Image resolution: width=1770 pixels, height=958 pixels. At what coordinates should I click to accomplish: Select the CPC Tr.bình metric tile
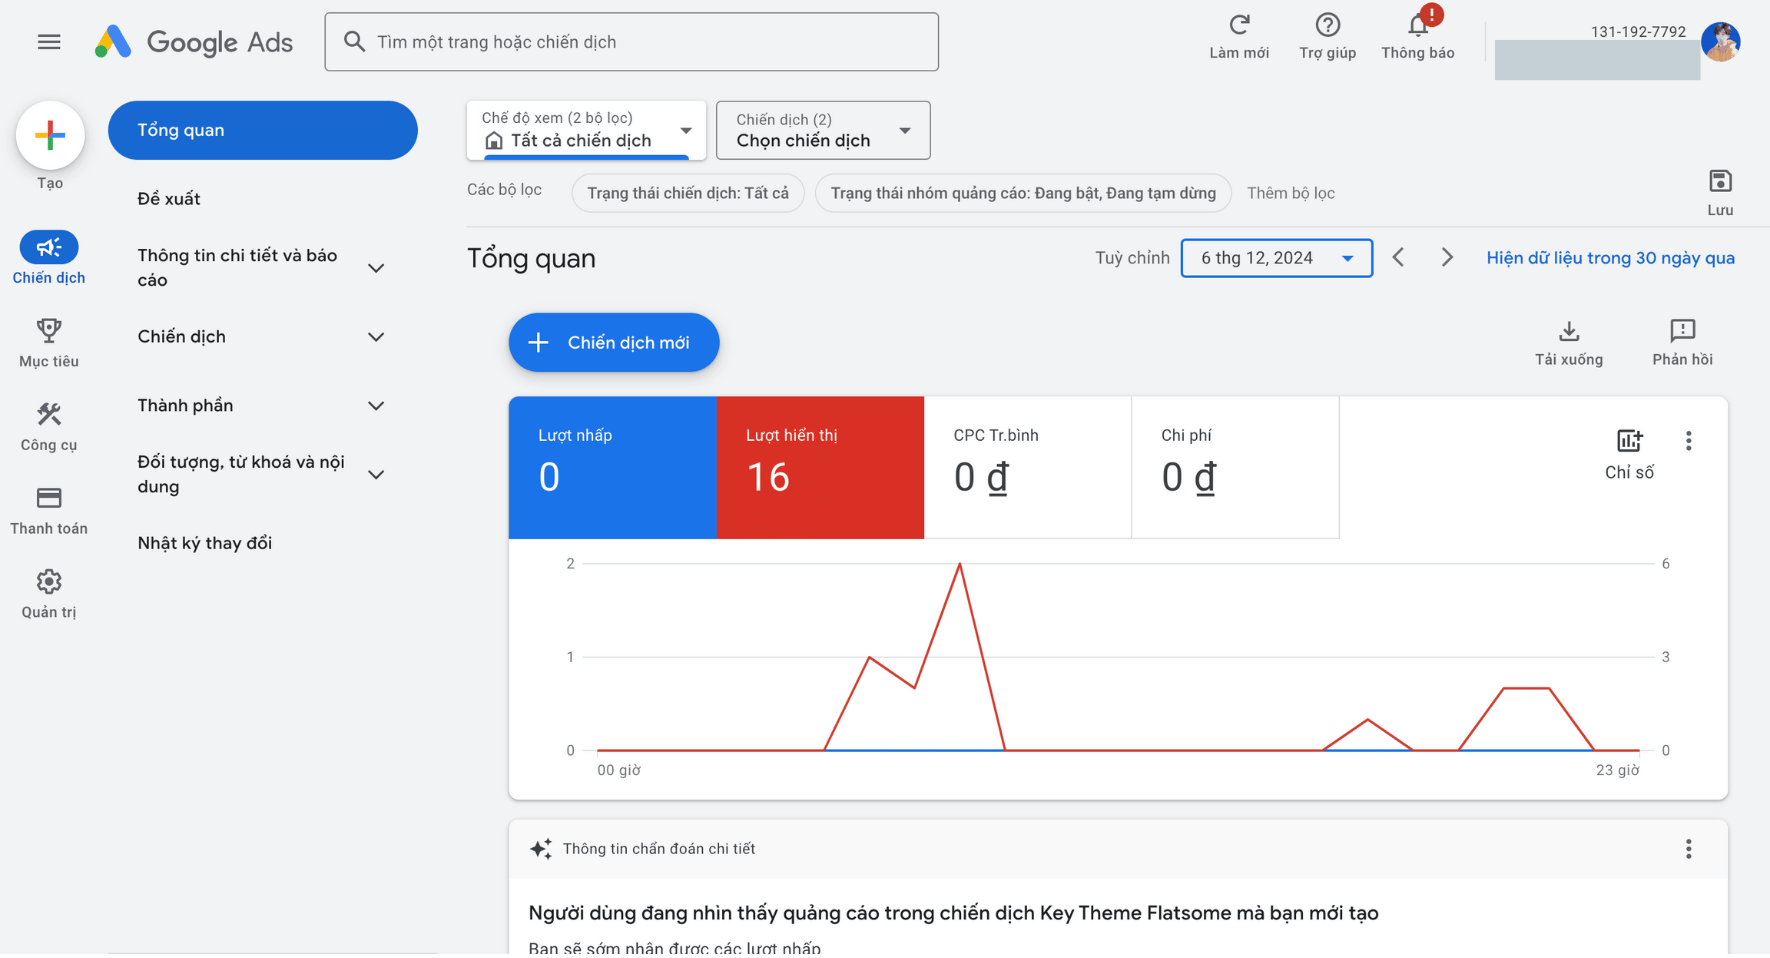coord(1028,468)
